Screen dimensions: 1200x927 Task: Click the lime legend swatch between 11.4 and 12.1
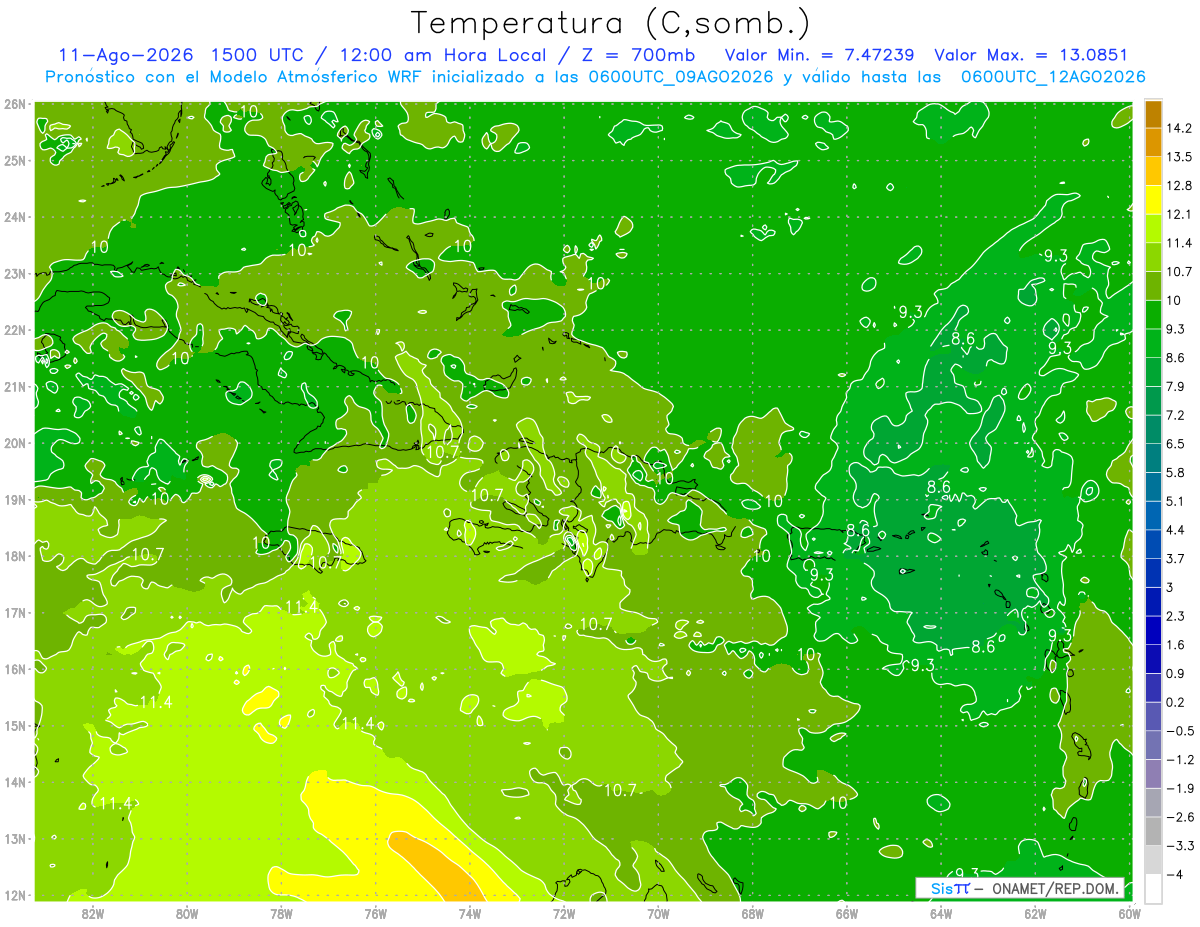[1153, 228]
